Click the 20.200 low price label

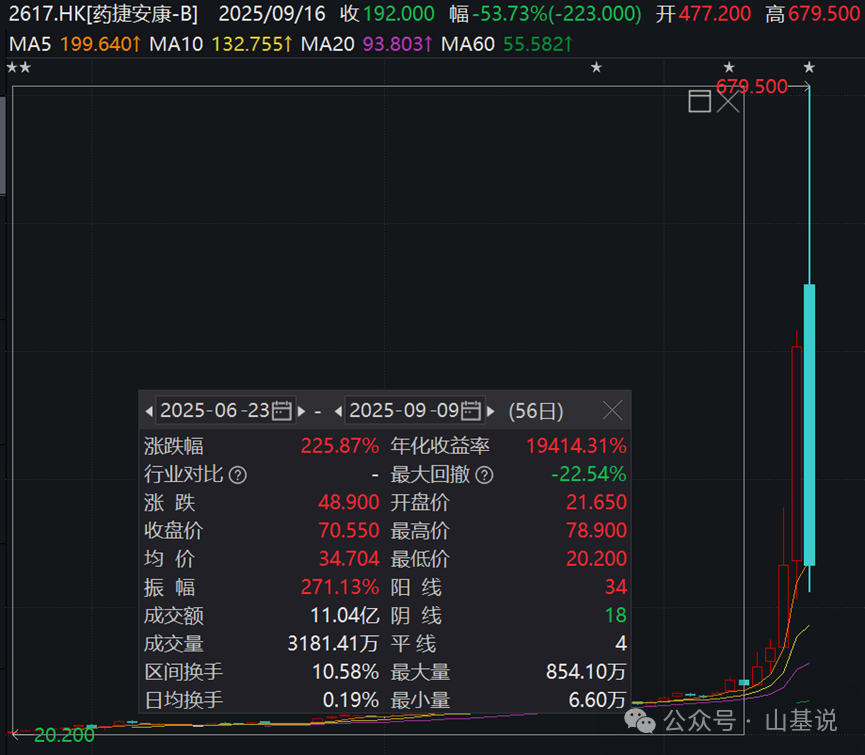coord(65,735)
